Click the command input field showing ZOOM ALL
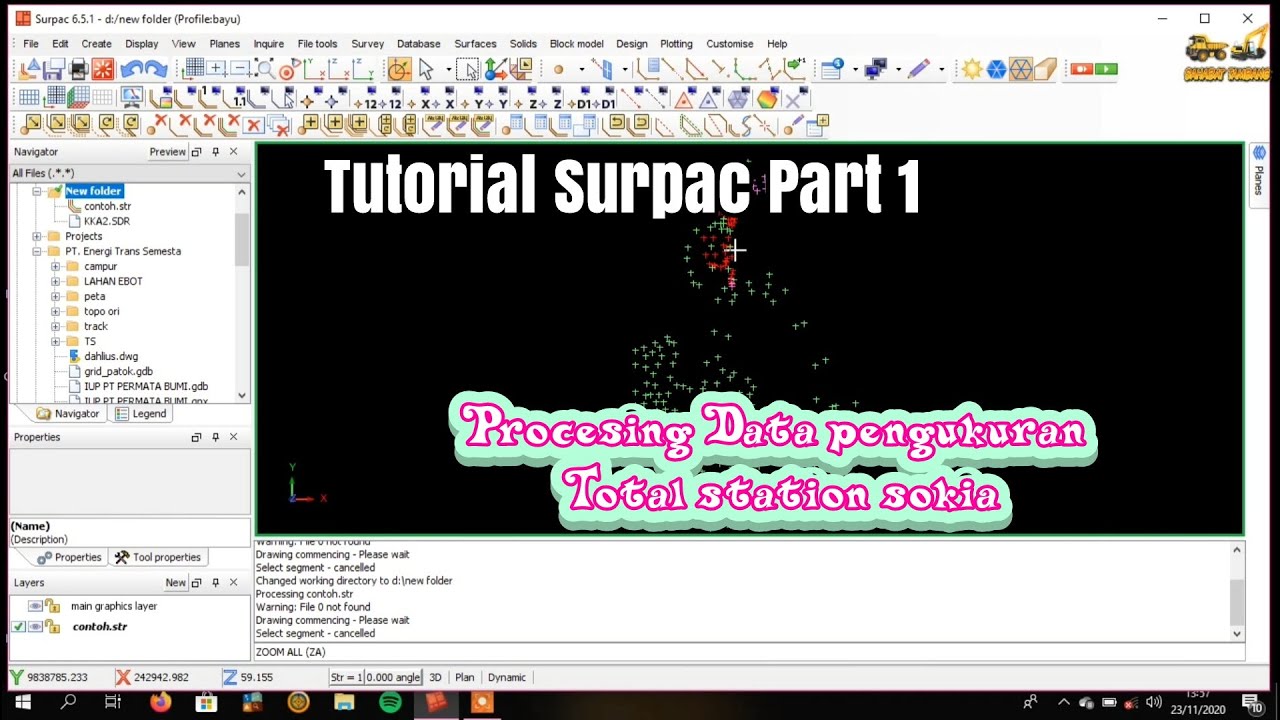Image resolution: width=1280 pixels, height=720 pixels. point(749,652)
